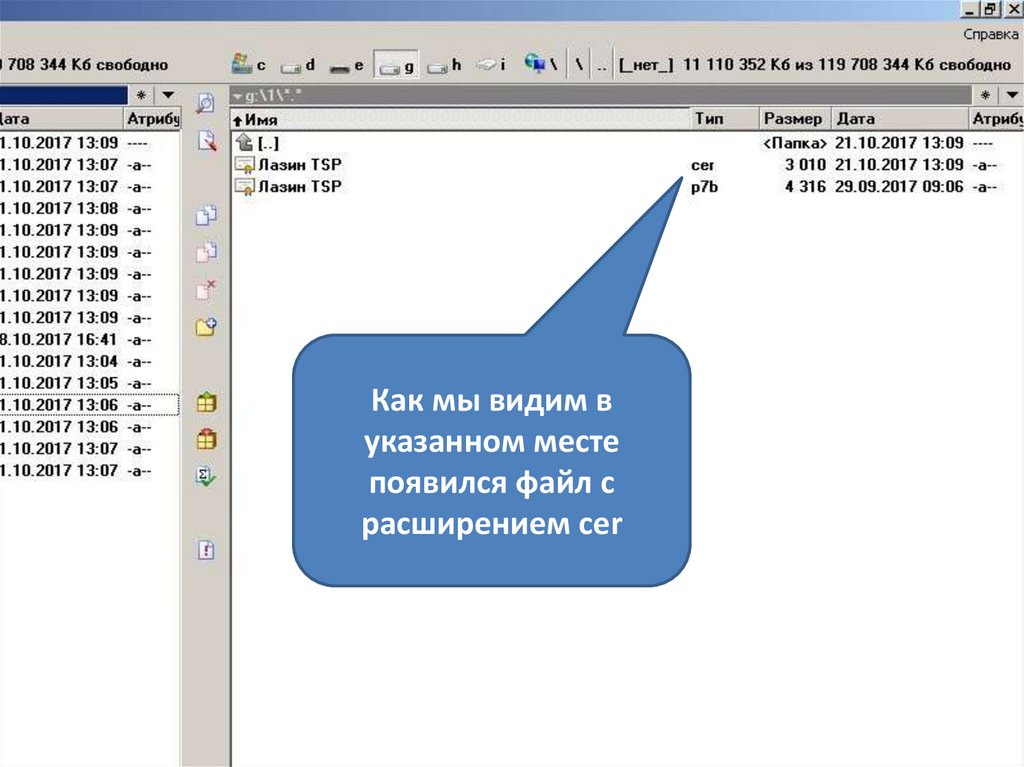Click the copy files icon
Screen dimensions: 1024x767
[x=206, y=215]
